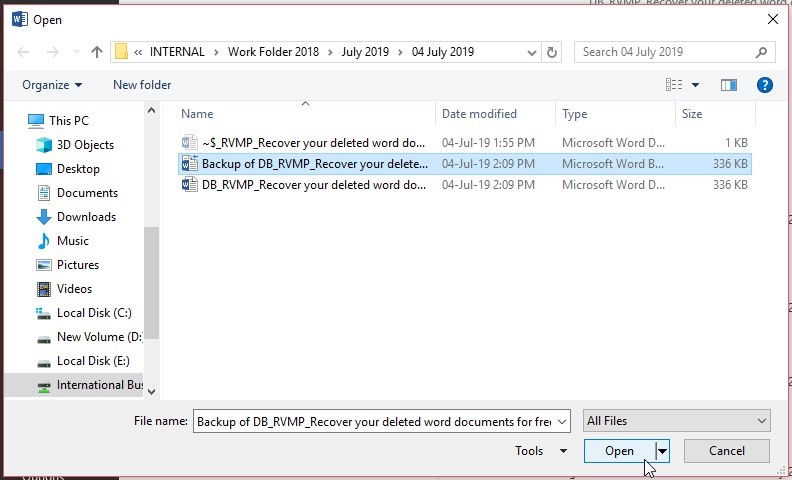The height and width of the screenshot is (480, 792).
Task: Open 3D Objects folder
Action: click(75, 145)
